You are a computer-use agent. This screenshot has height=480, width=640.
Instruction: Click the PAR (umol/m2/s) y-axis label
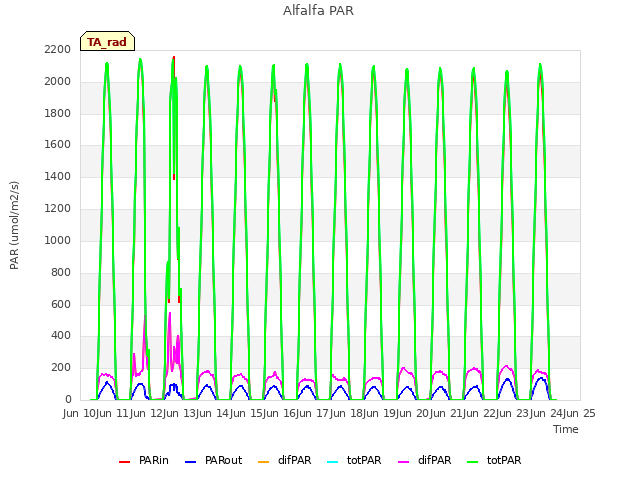pos(14,225)
